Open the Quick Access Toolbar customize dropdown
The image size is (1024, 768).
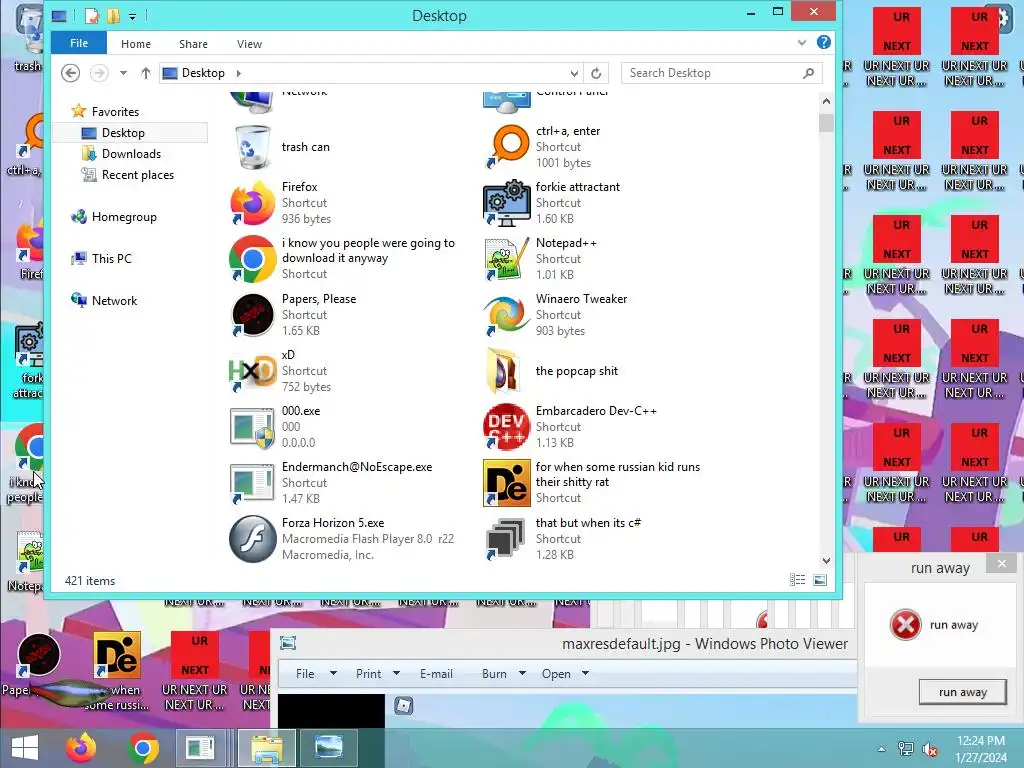[x=133, y=16]
